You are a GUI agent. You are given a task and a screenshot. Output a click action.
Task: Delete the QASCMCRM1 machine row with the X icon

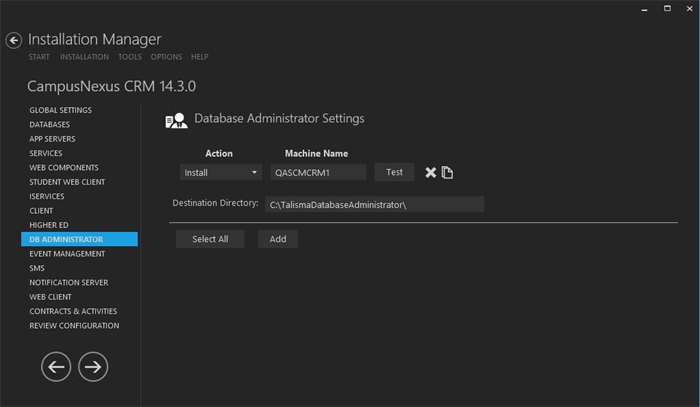pos(430,172)
